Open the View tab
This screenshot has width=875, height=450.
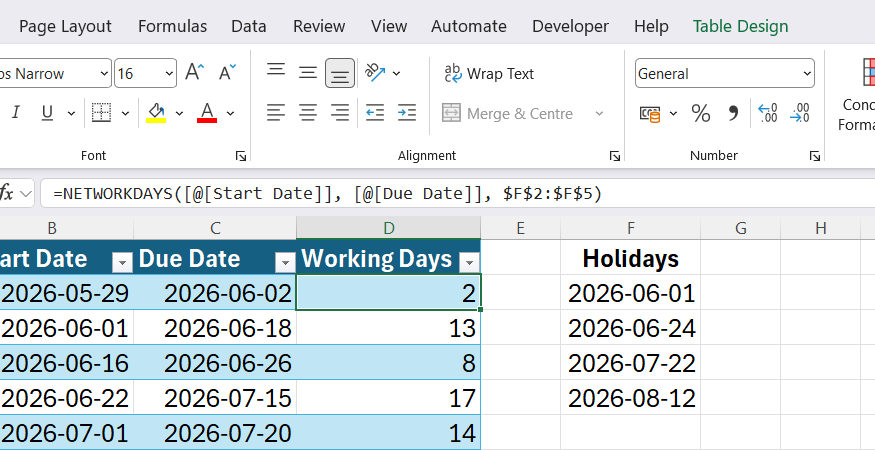click(x=388, y=26)
